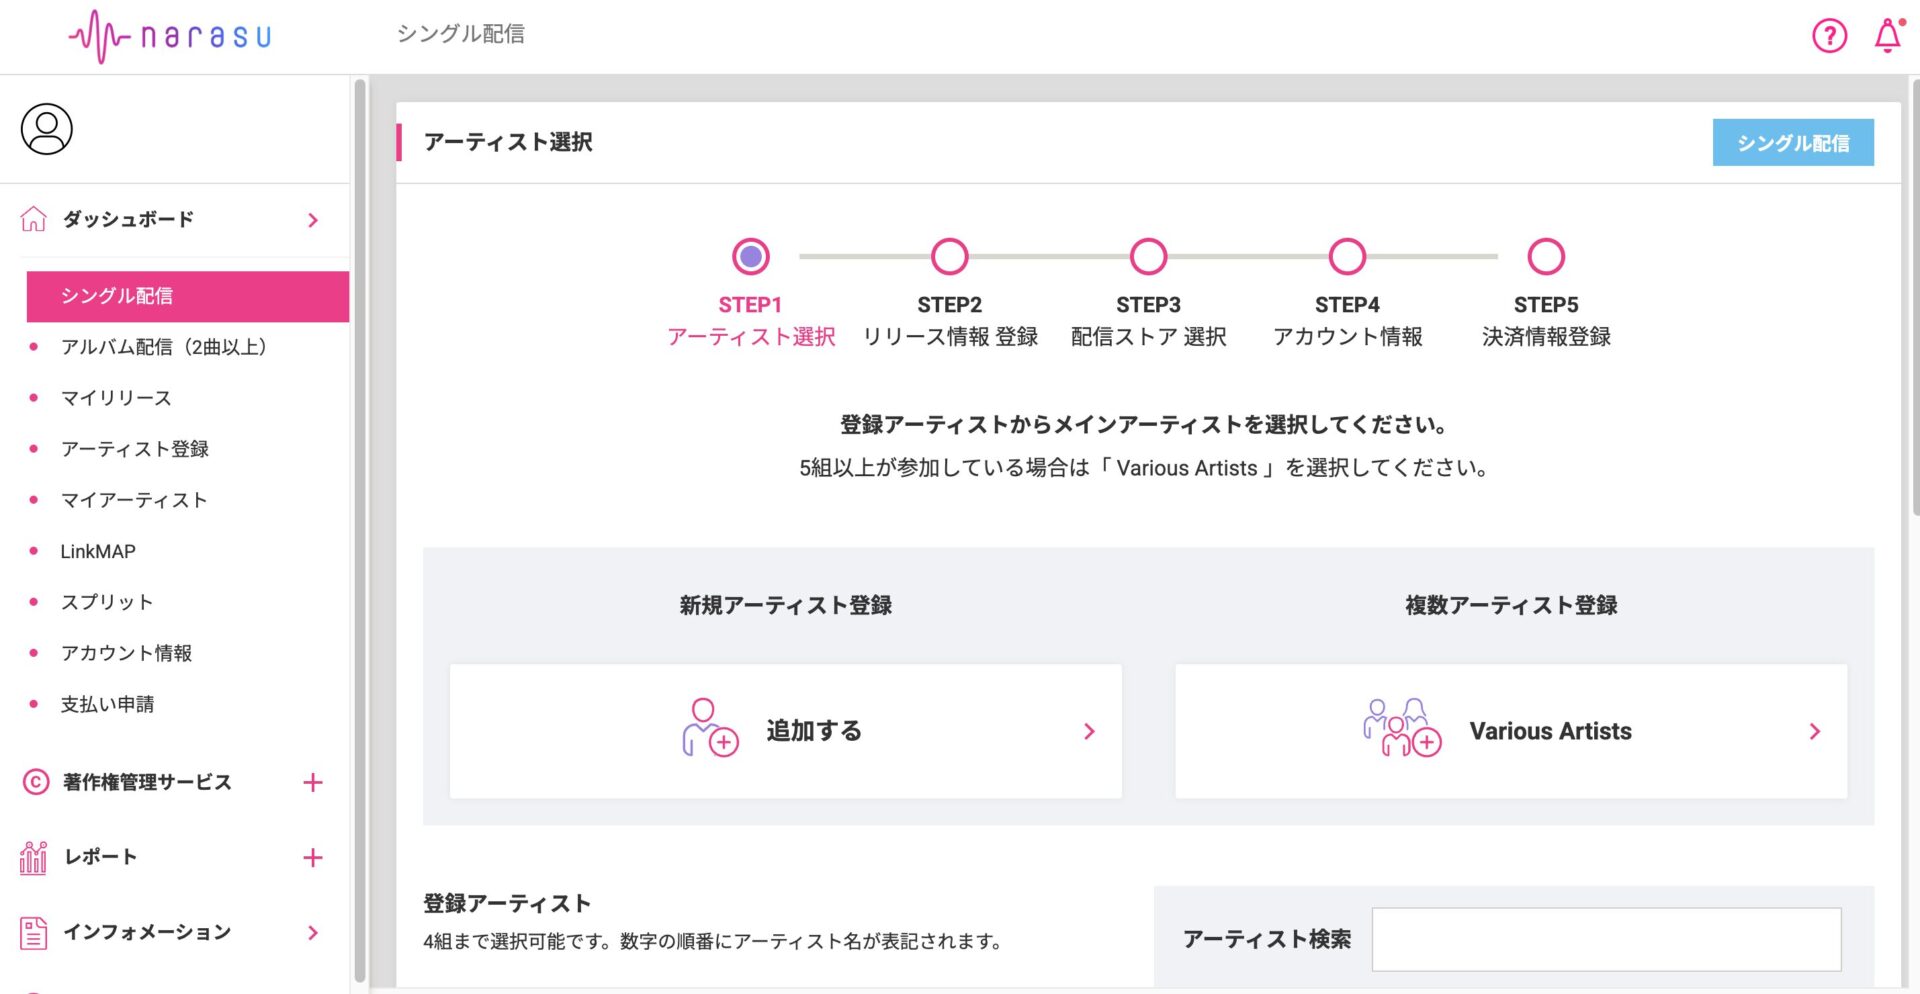
Task: Click the copyright service circle-C icon
Action: (35, 782)
